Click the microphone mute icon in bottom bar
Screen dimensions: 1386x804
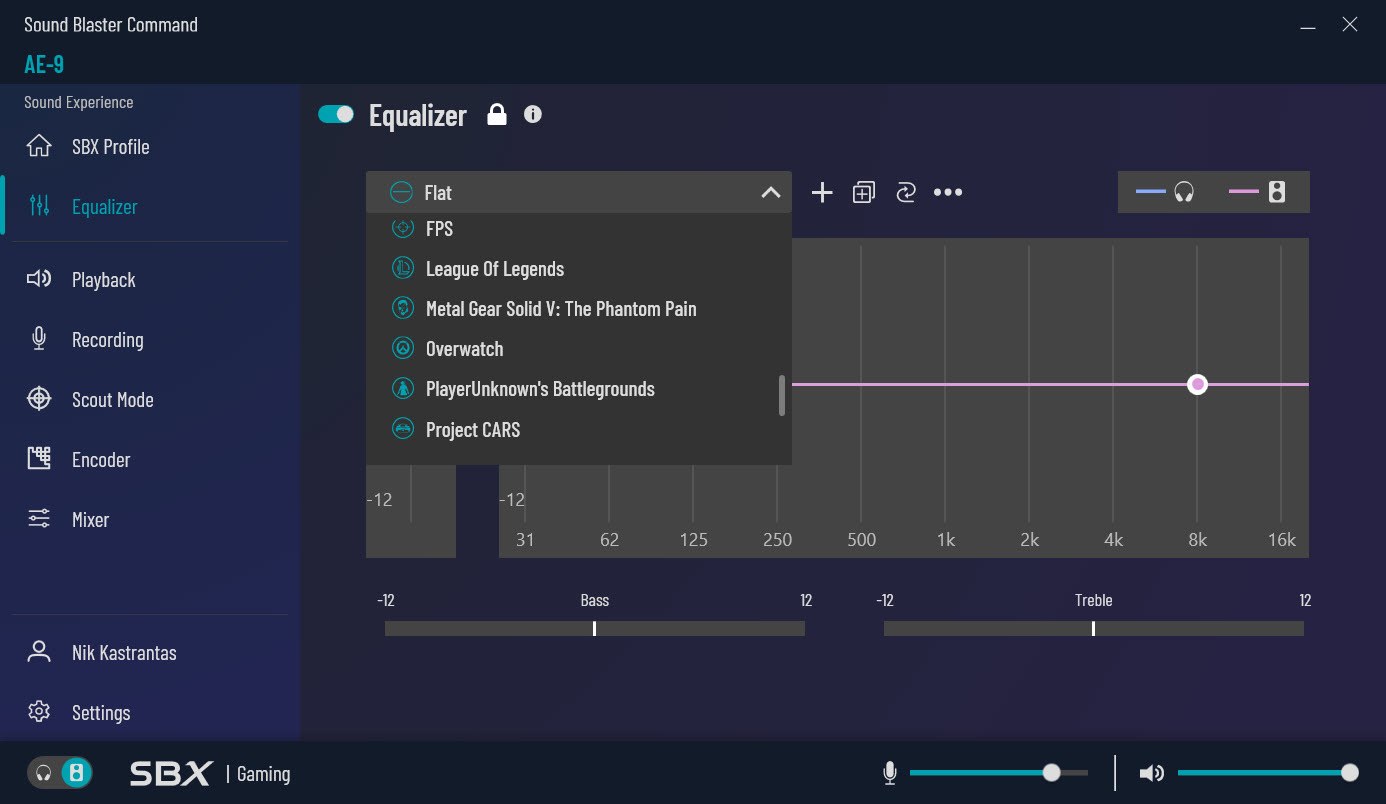(x=890, y=773)
